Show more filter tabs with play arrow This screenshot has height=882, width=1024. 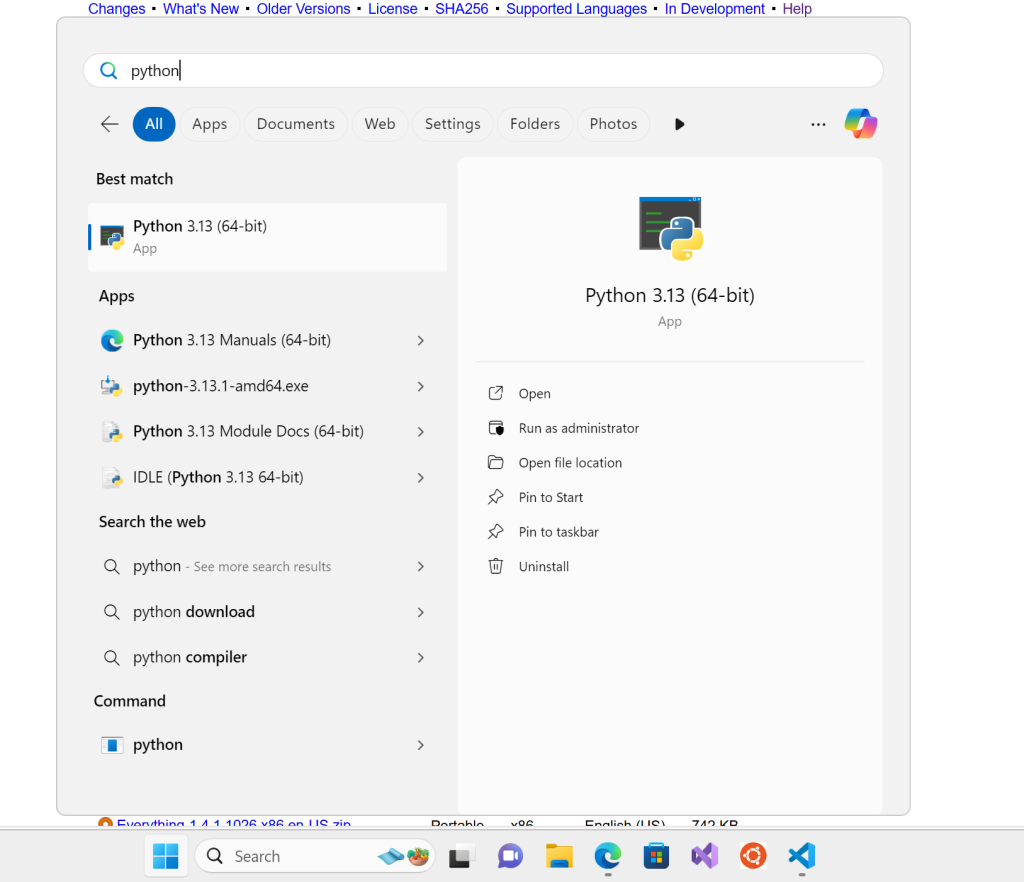pos(679,124)
